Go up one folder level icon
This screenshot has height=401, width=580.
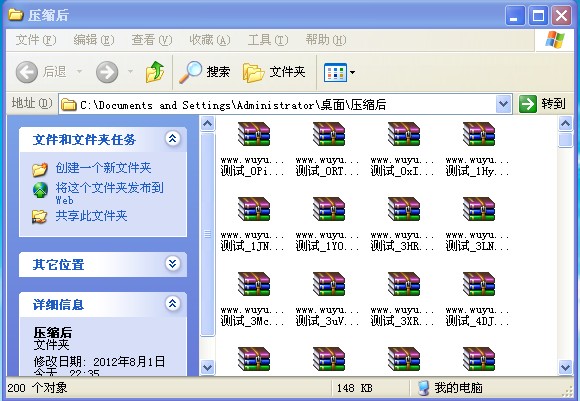point(155,72)
